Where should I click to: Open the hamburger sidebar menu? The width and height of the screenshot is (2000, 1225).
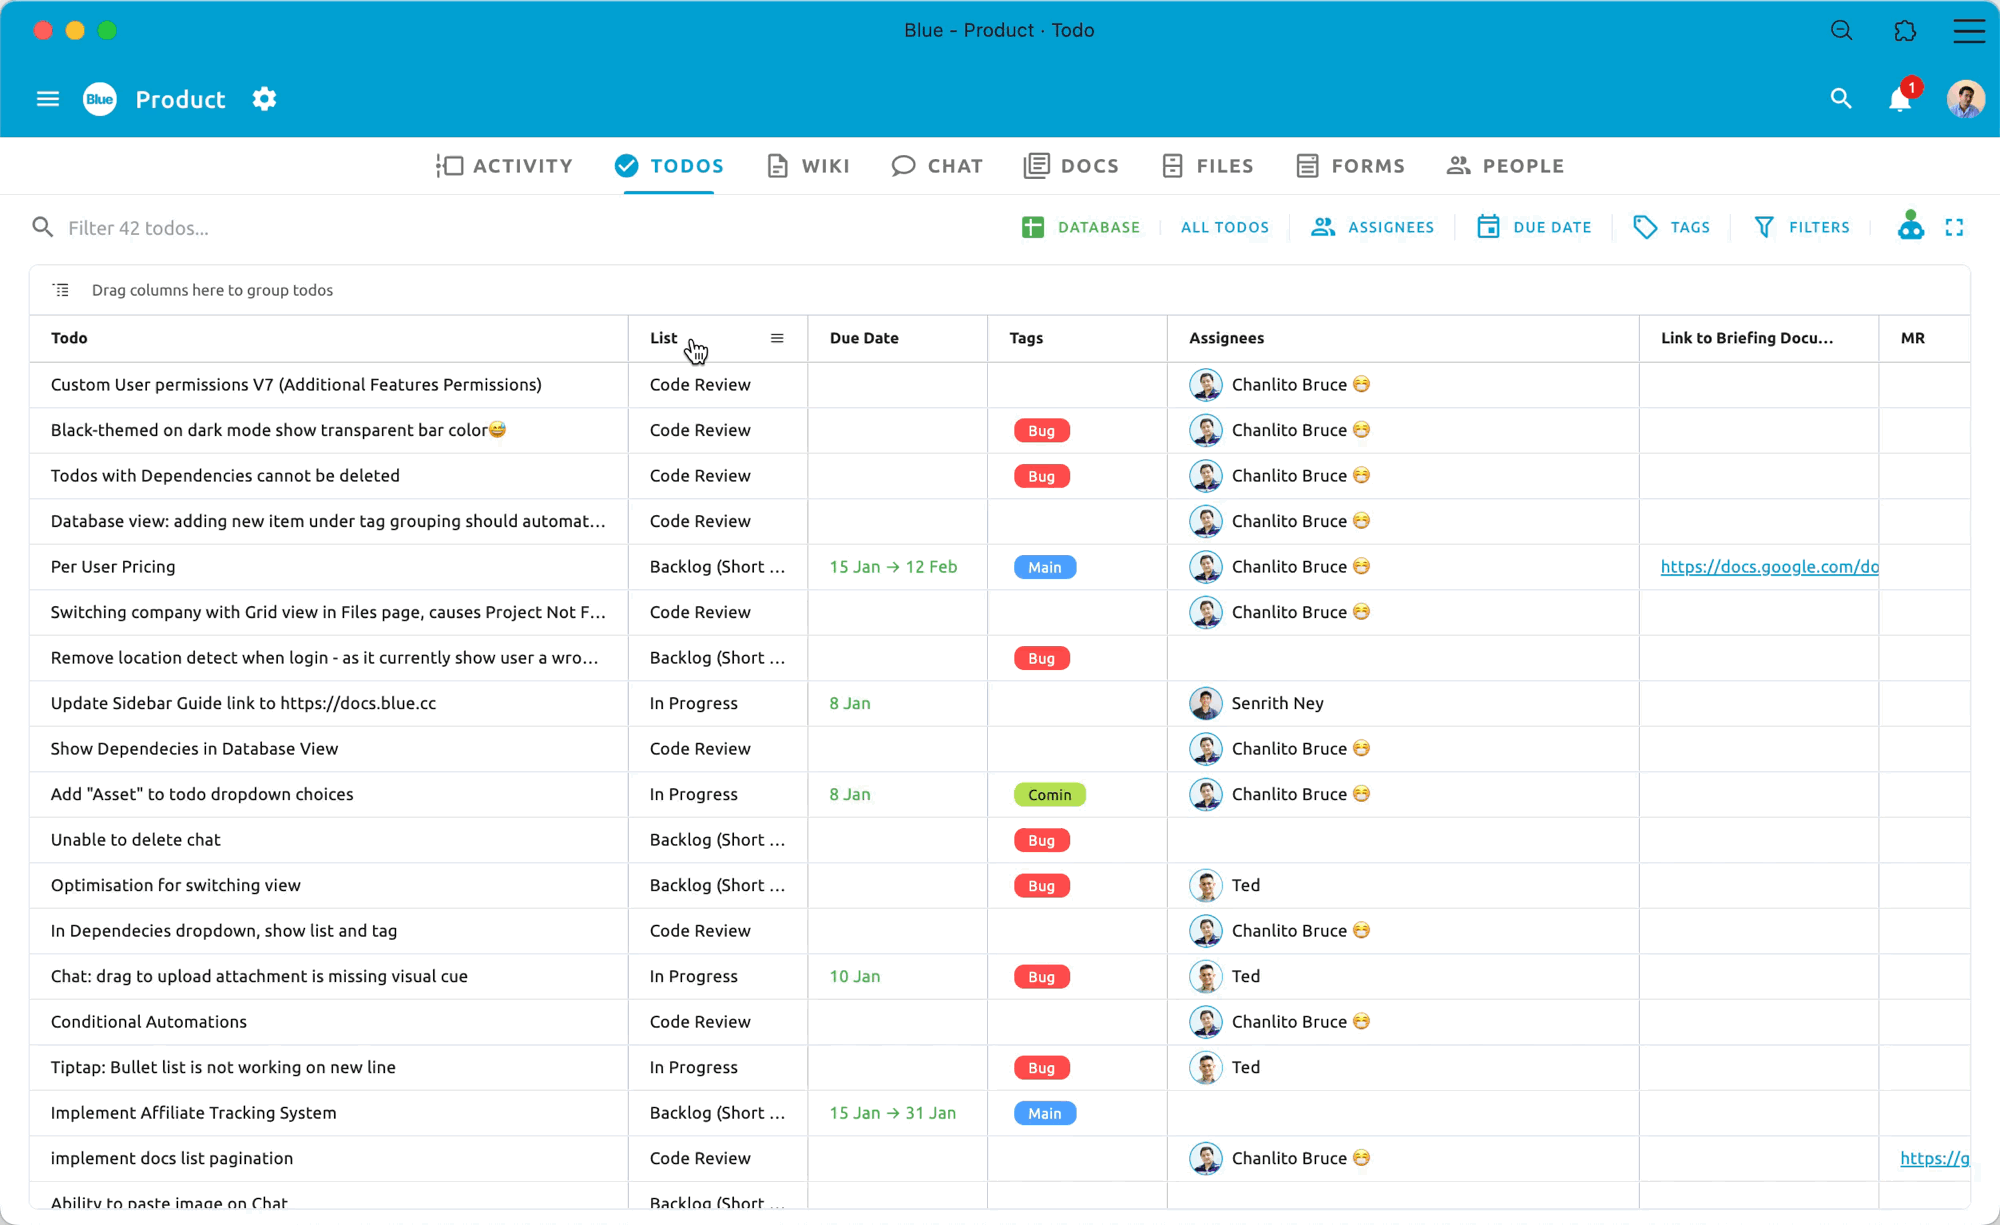pos(48,99)
